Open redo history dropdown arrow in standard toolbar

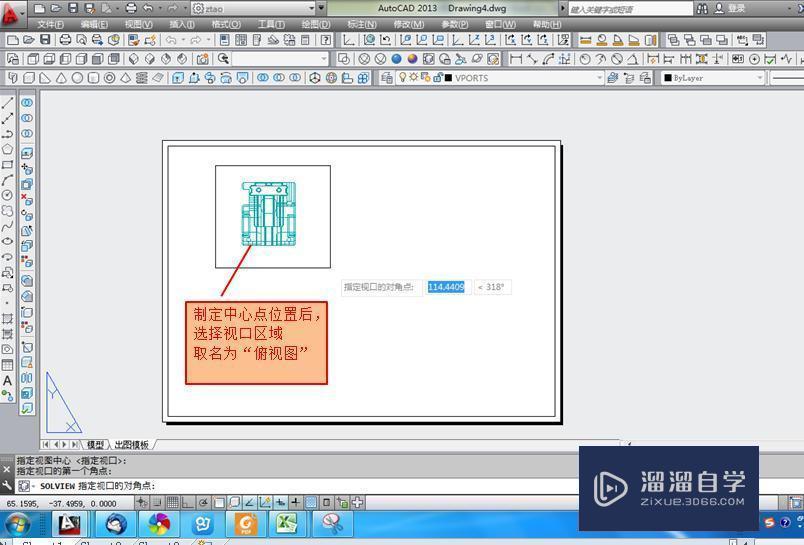[208, 40]
